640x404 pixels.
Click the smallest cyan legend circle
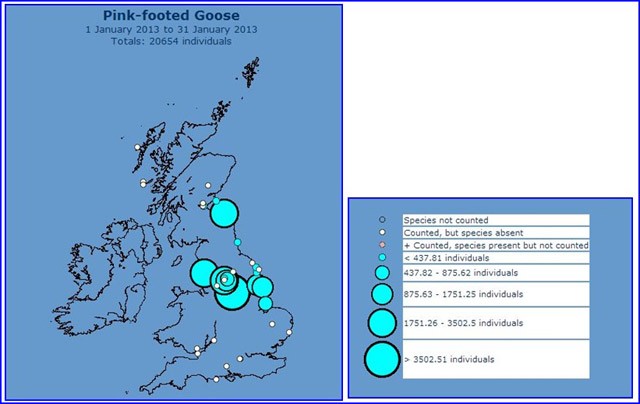(382, 257)
